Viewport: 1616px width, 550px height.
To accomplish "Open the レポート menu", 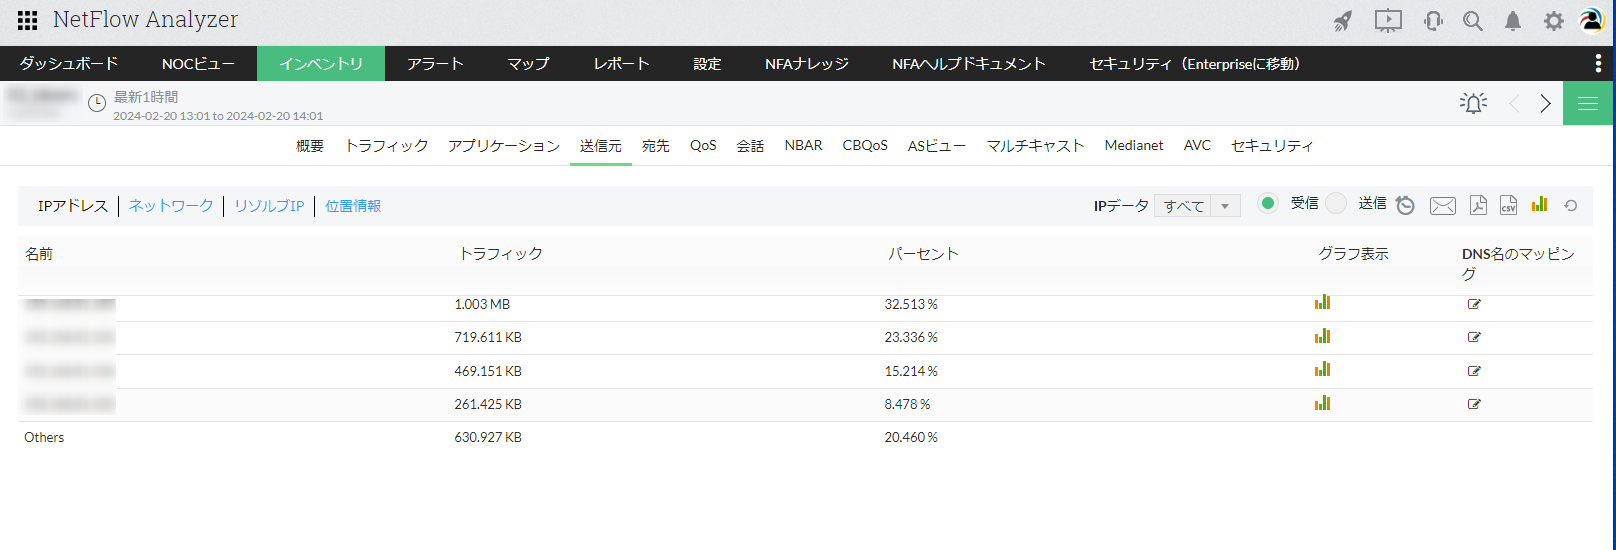I will 621,63.
